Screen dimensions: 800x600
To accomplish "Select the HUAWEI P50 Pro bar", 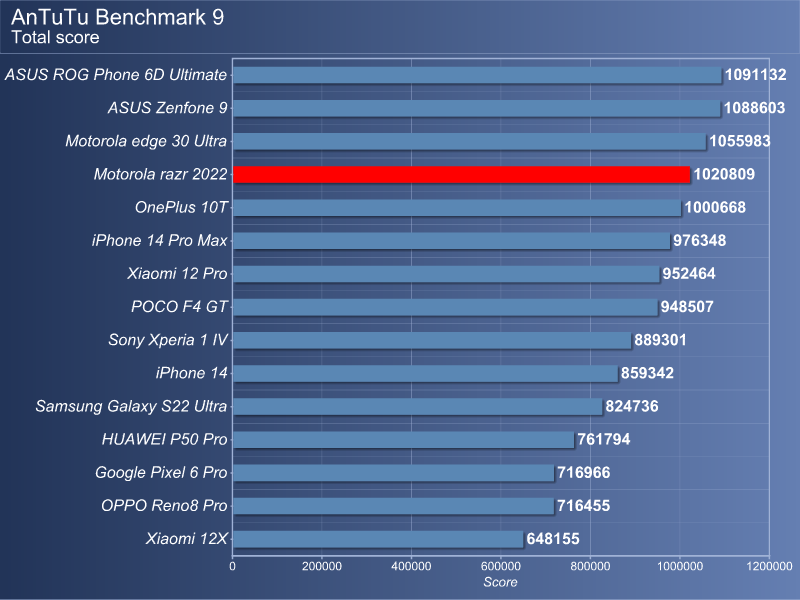I will pos(404,439).
